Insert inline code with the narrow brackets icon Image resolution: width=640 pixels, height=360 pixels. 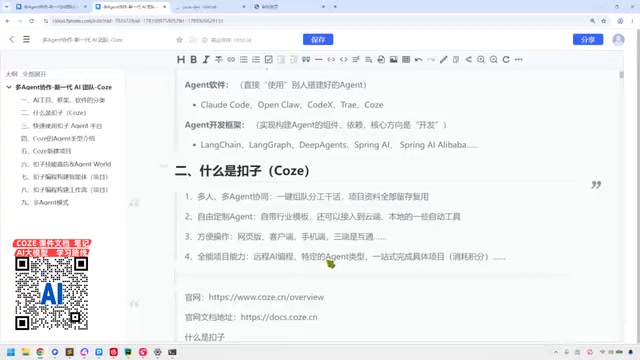pos(331,60)
